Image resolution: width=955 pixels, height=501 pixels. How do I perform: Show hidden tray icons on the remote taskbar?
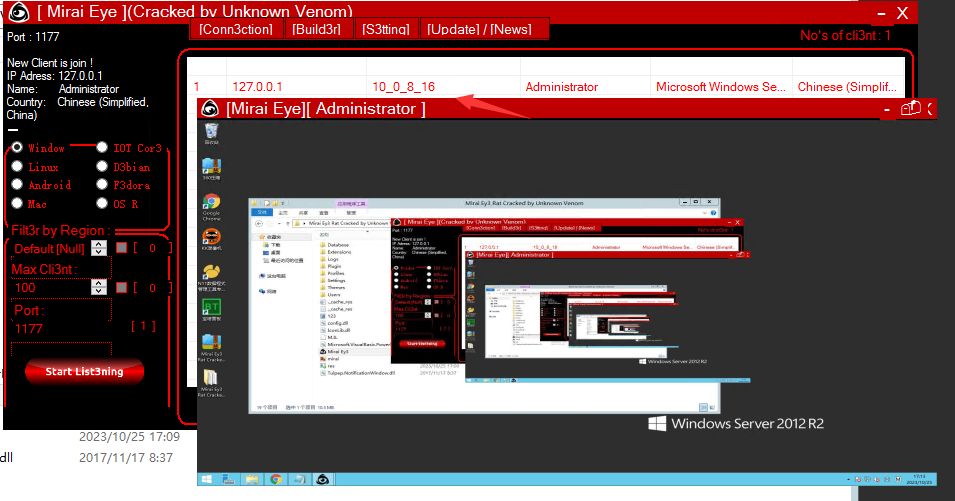coord(848,480)
